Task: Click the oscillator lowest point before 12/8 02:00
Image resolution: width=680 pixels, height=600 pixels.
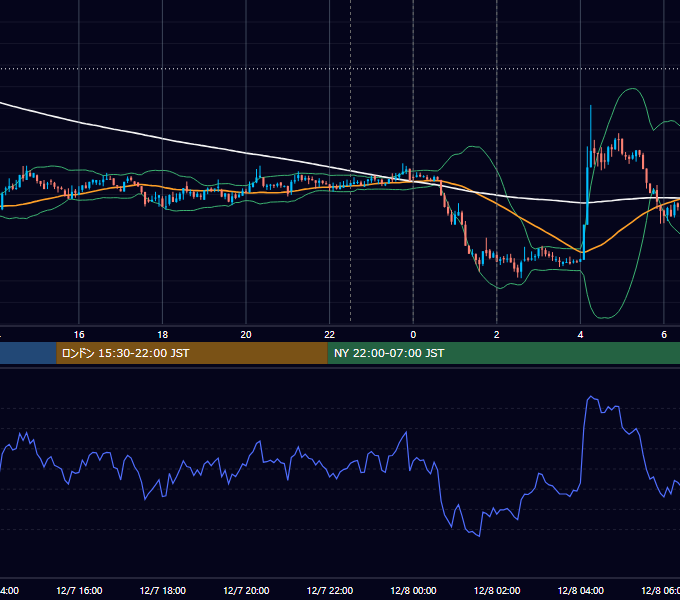Action: point(479,536)
